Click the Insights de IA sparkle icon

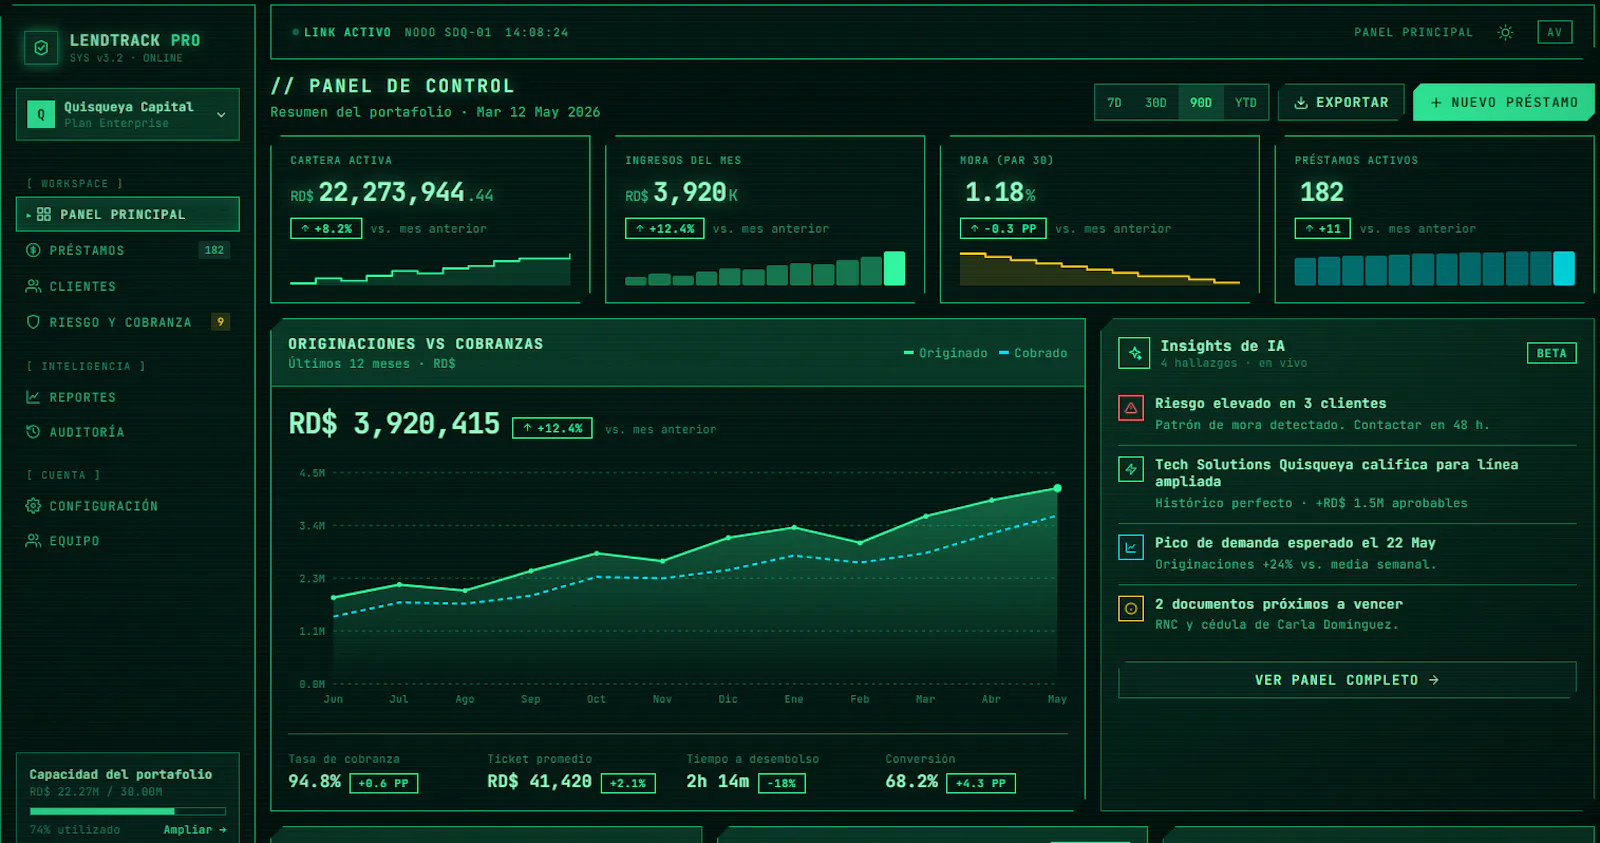1134,353
